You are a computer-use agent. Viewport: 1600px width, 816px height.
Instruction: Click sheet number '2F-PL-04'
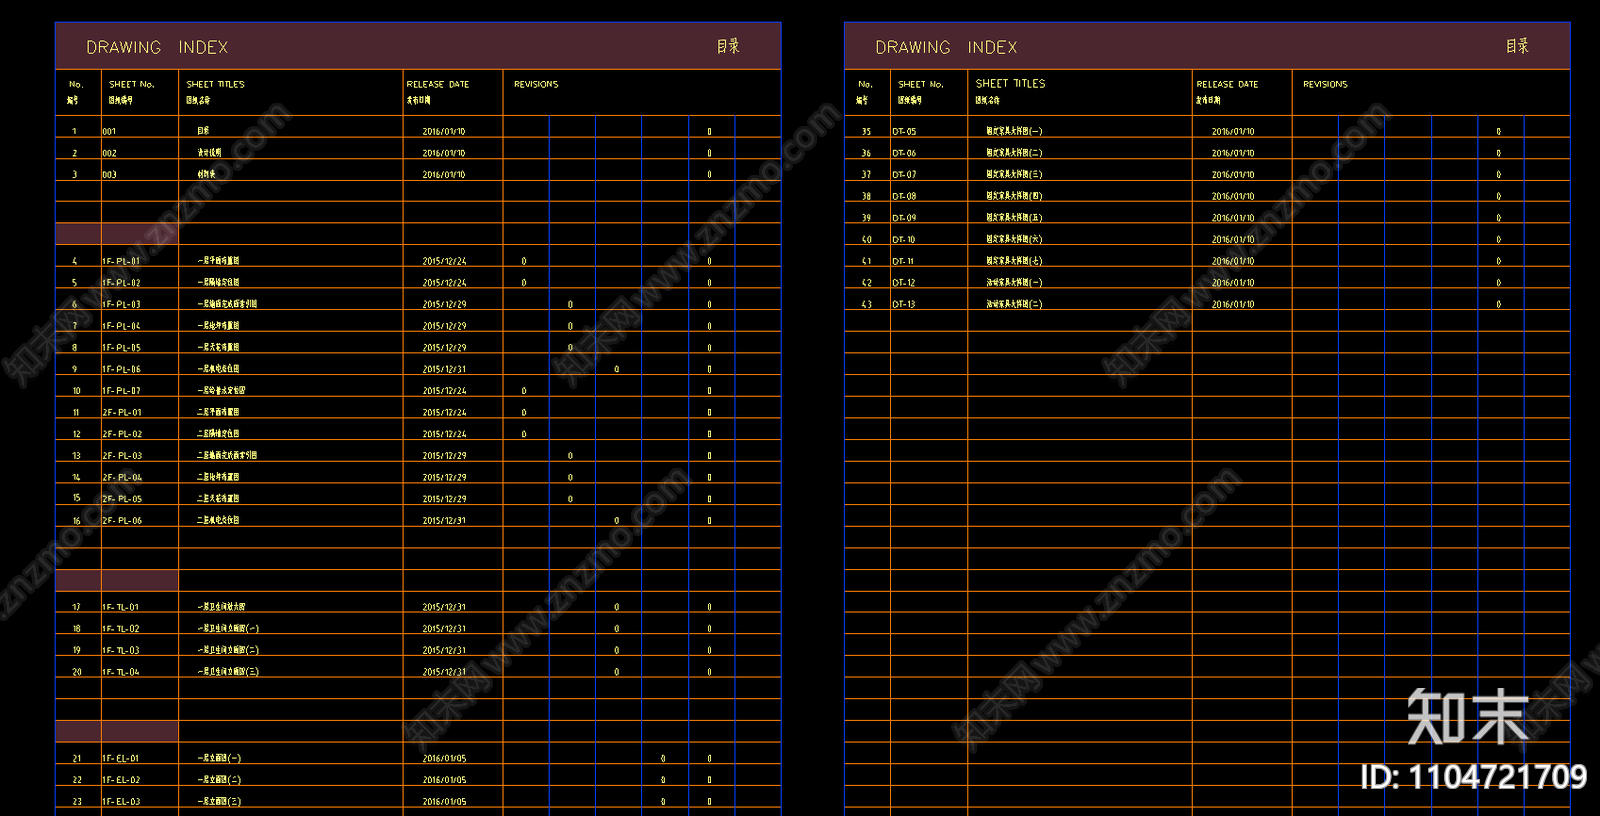tap(122, 477)
